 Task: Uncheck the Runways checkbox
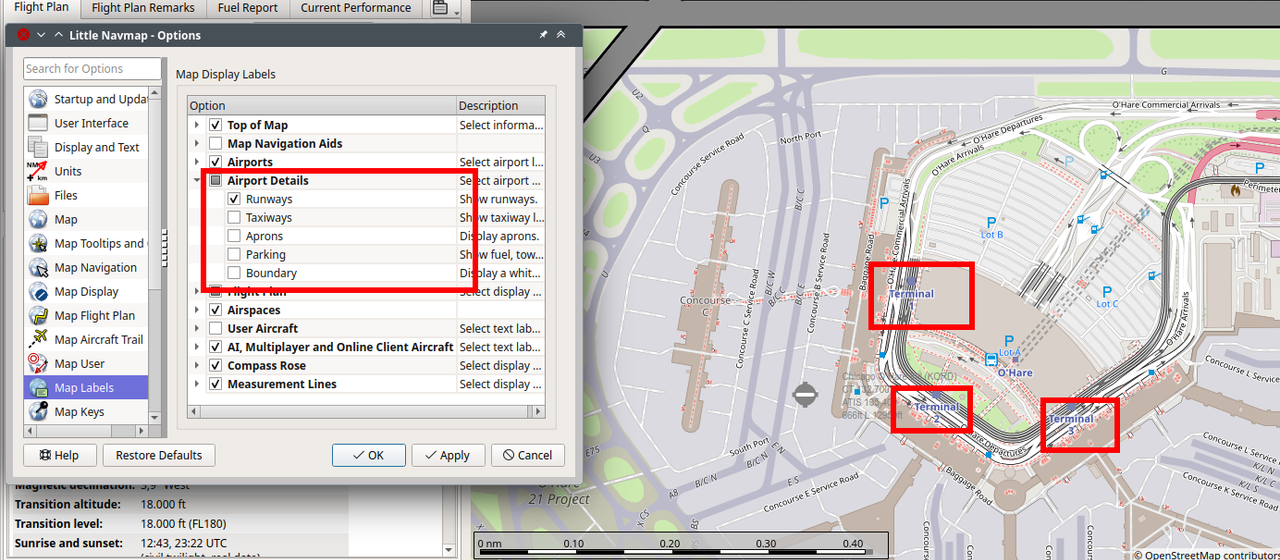(x=234, y=199)
